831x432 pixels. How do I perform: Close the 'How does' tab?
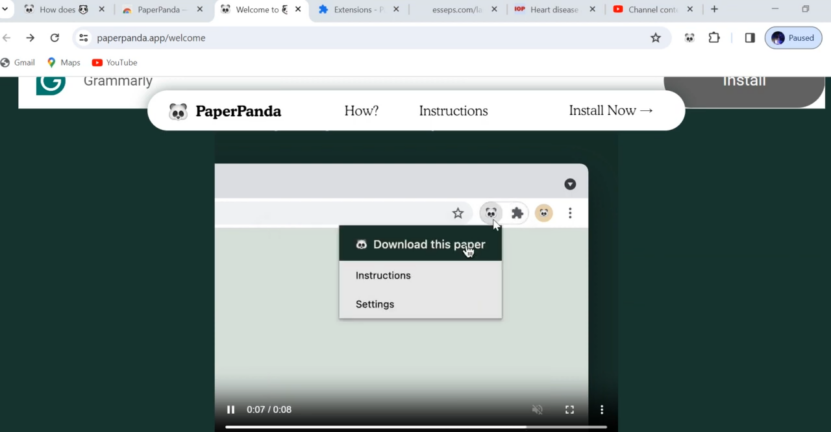click(x=101, y=10)
